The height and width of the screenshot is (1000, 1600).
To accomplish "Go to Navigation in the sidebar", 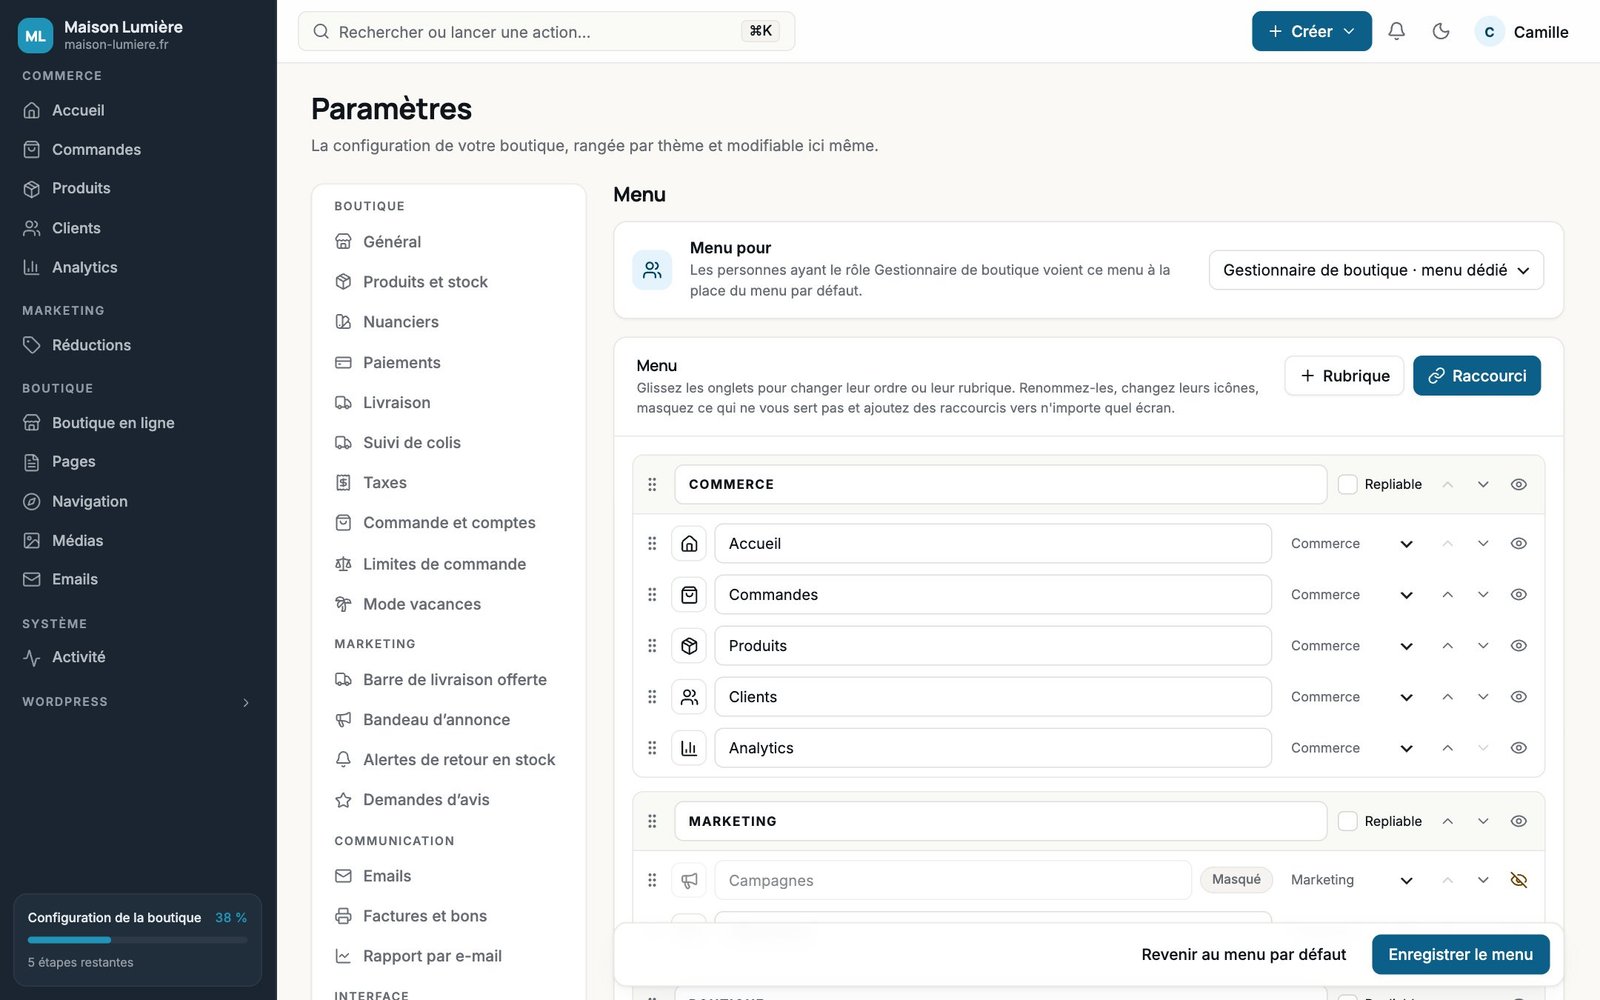I will pos(89,501).
